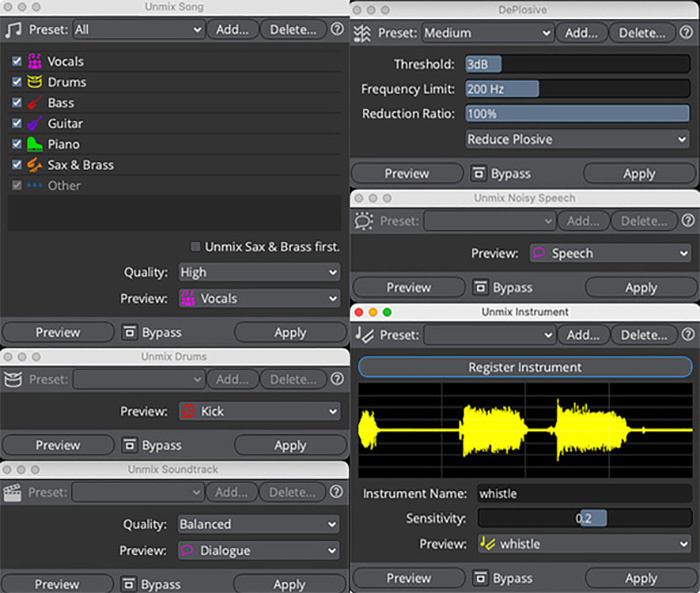Open help in DePlosive window
The image size is (700, 593).
point(687,33)
